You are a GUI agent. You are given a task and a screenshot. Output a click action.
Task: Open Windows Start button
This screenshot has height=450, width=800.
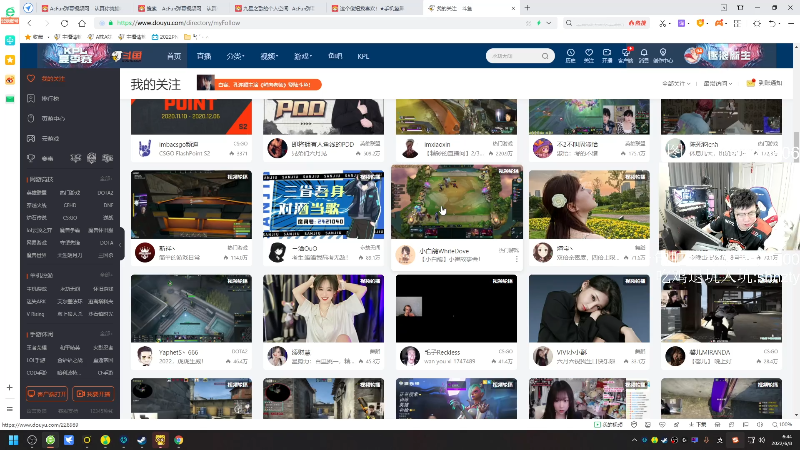point(14,440)
